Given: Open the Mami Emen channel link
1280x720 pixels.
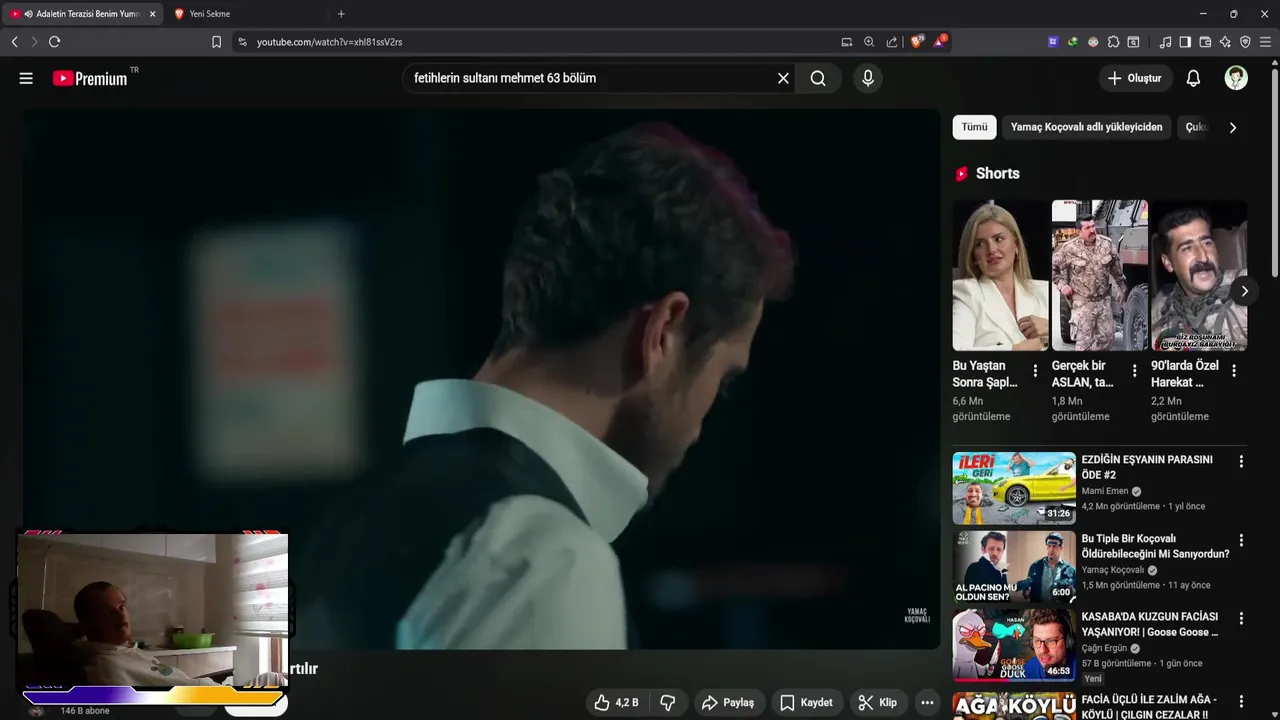Looking at the screenshot, I should pyautogui.click(x=1104, y=491).
